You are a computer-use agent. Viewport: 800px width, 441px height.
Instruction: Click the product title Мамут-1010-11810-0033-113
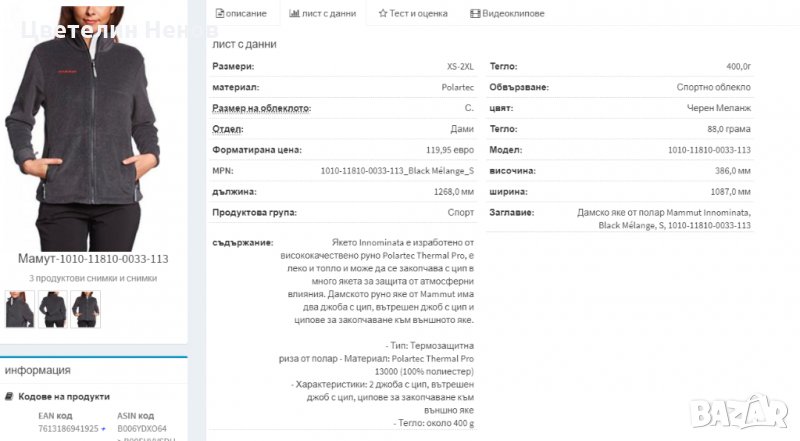pos(93,259)
